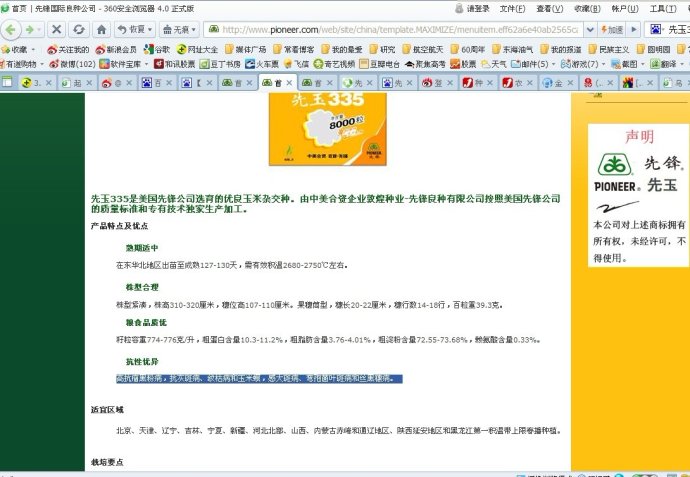Open the 网址大全 bookmark
Image resolution: width=690 pixels, height=477 pixels.
(197, 49)
